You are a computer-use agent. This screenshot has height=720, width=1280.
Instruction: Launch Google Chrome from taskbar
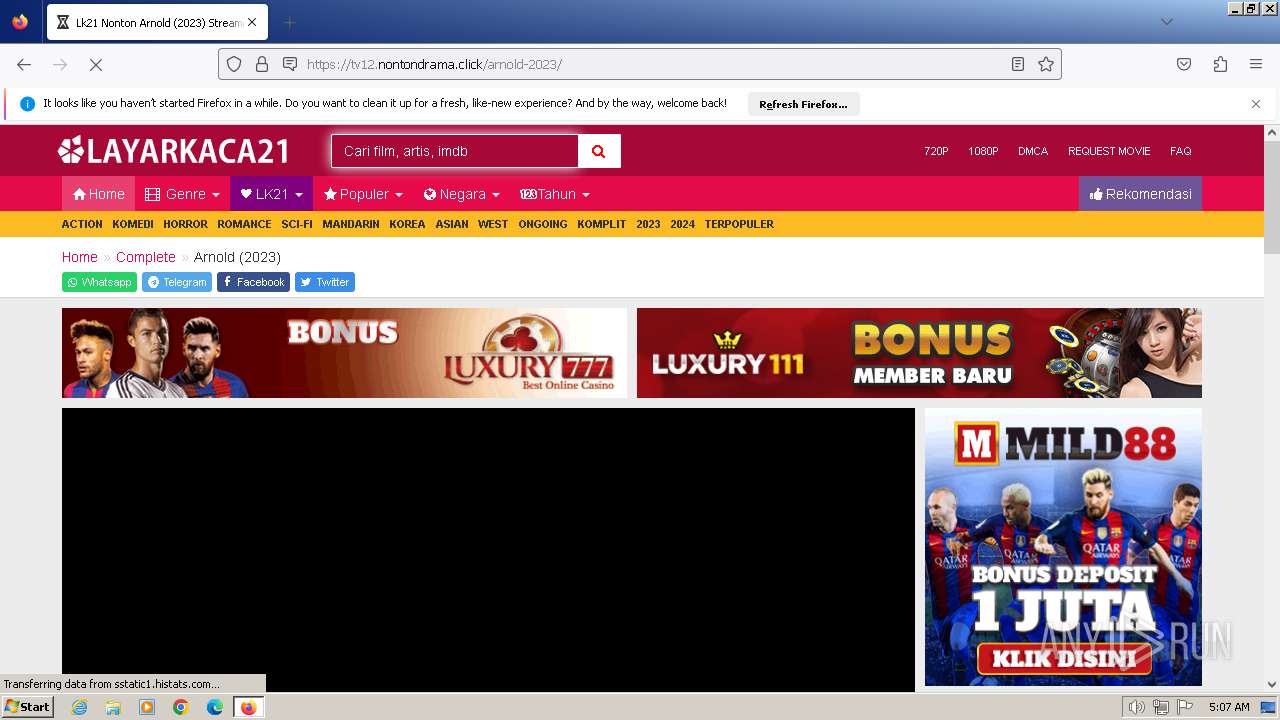click(181, 707)
